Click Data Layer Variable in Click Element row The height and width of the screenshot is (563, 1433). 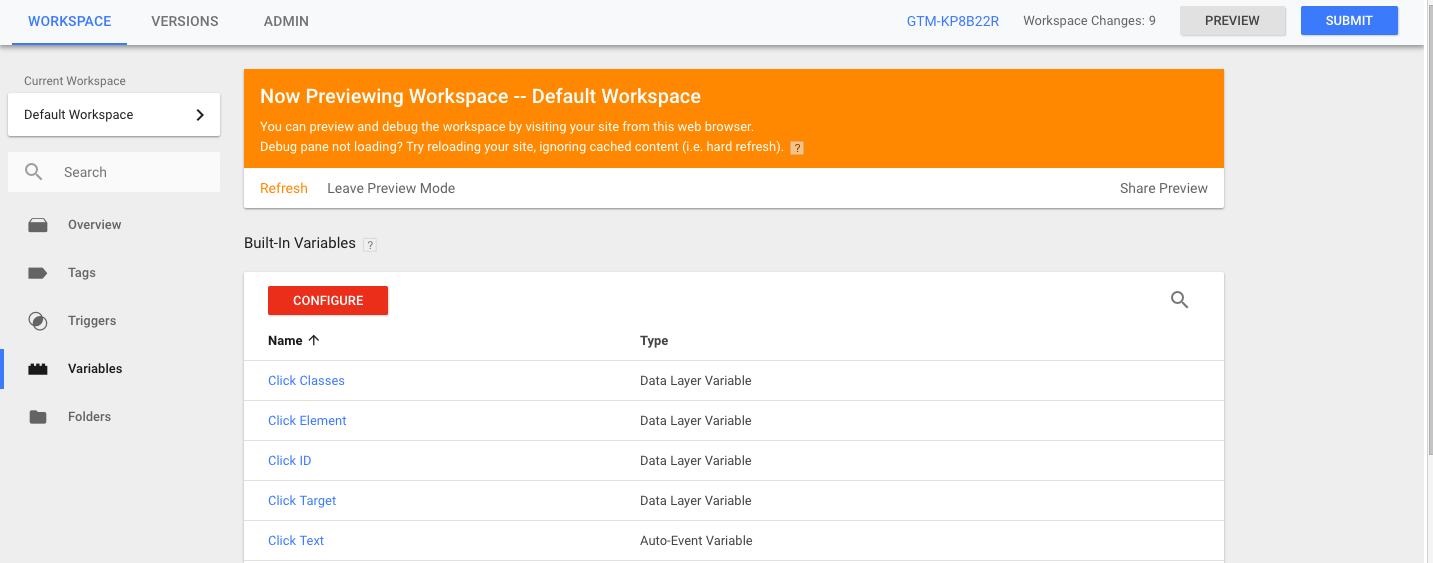click(x=696, y=421)
